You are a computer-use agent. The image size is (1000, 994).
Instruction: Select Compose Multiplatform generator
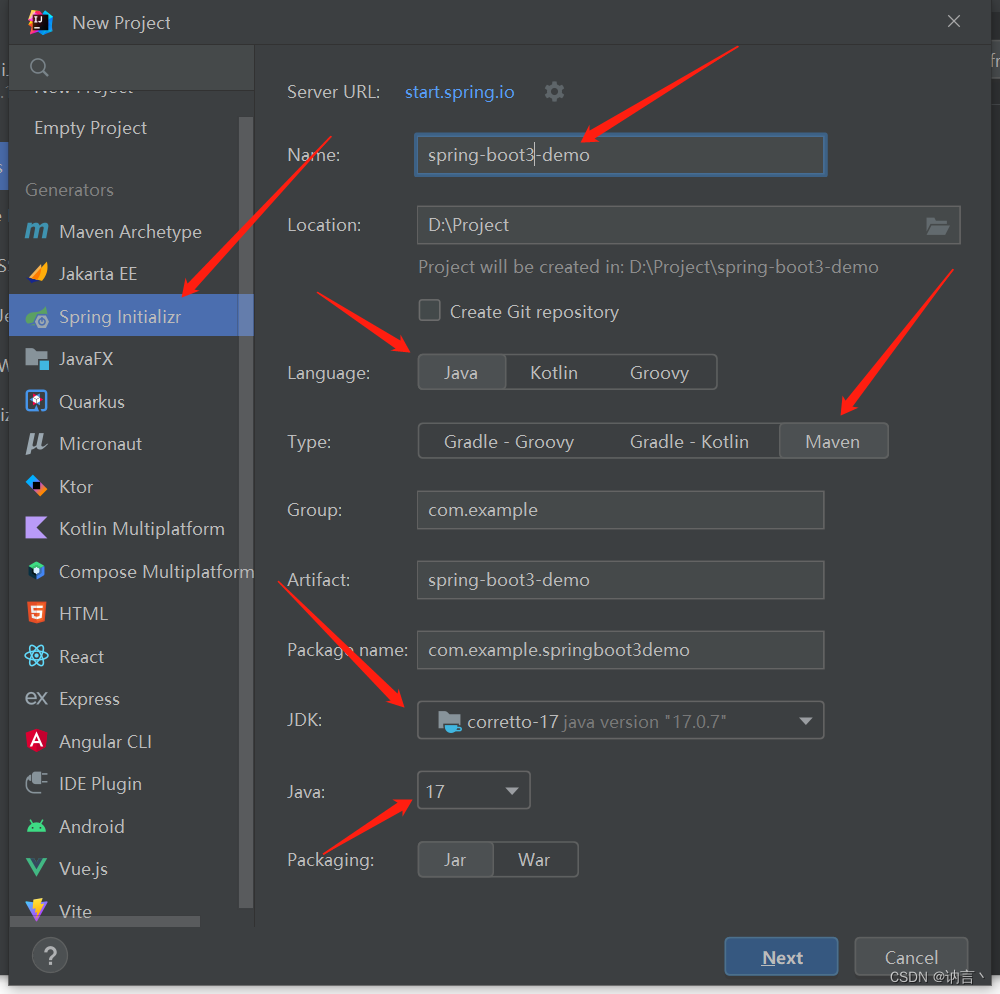[156, 571]
